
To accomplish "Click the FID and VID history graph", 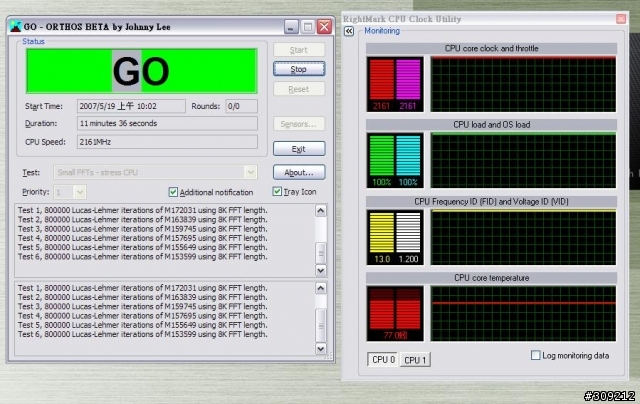I will 523,237.
